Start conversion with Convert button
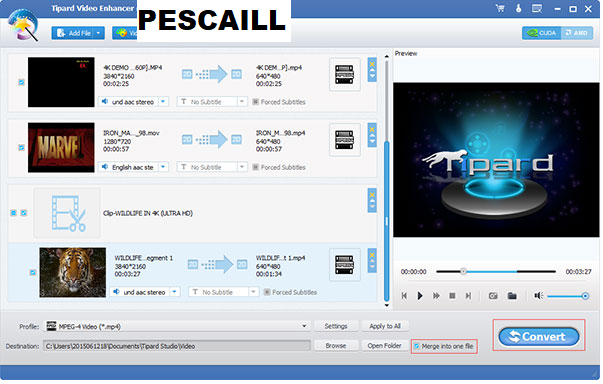The height and width of the screenshot is (384, 603). click(x=539, y=336)
